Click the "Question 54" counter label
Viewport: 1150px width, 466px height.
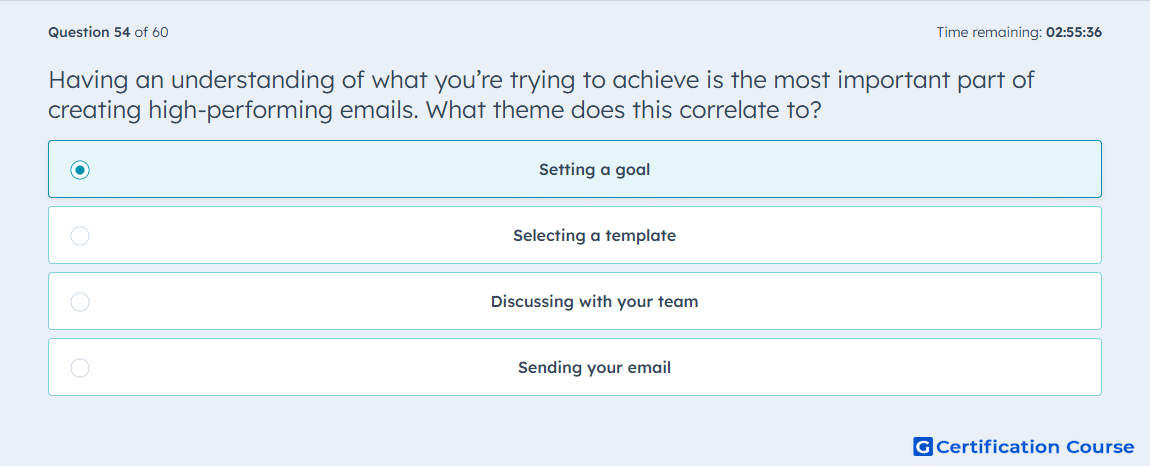click(89, 32)
